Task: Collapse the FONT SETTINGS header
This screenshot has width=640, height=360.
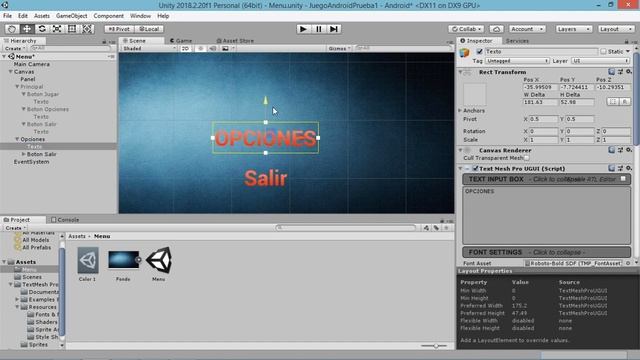Action: (x=546, y=252)
